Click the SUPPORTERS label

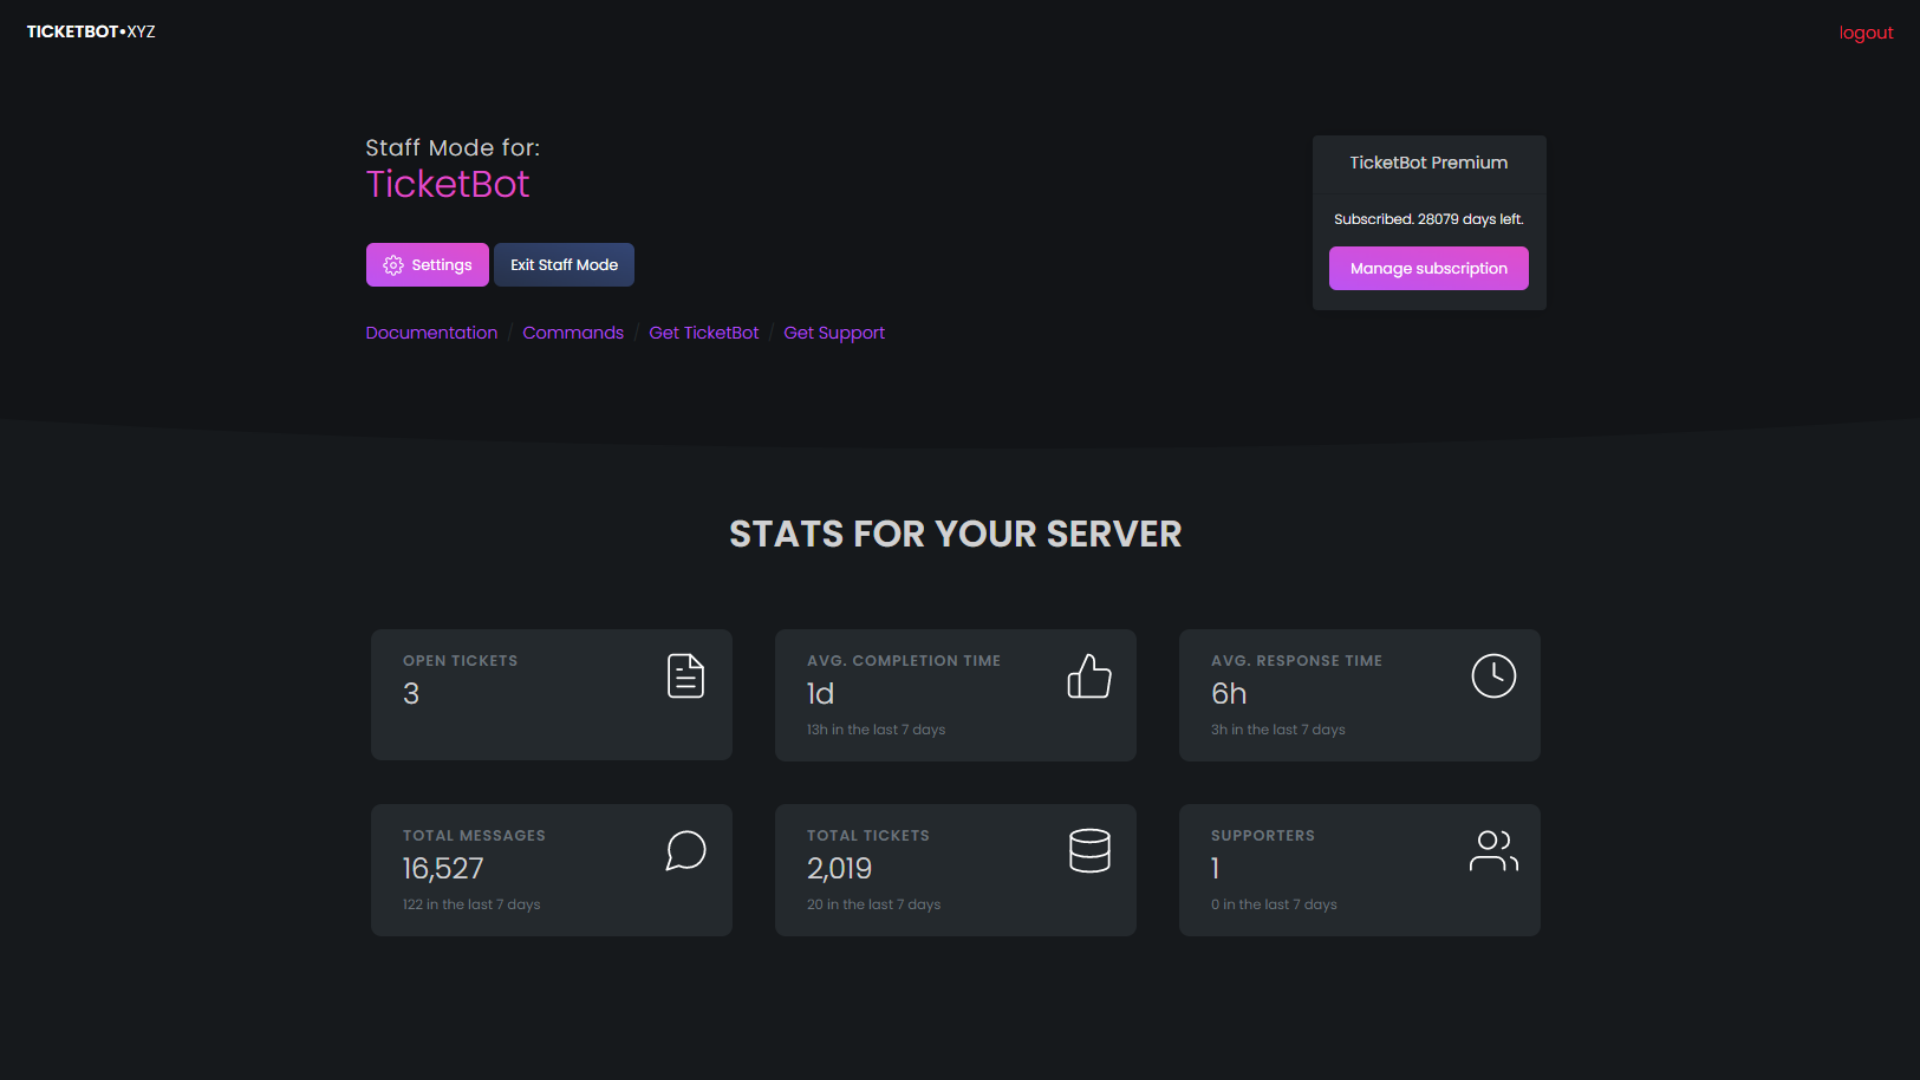[1262, 836]
